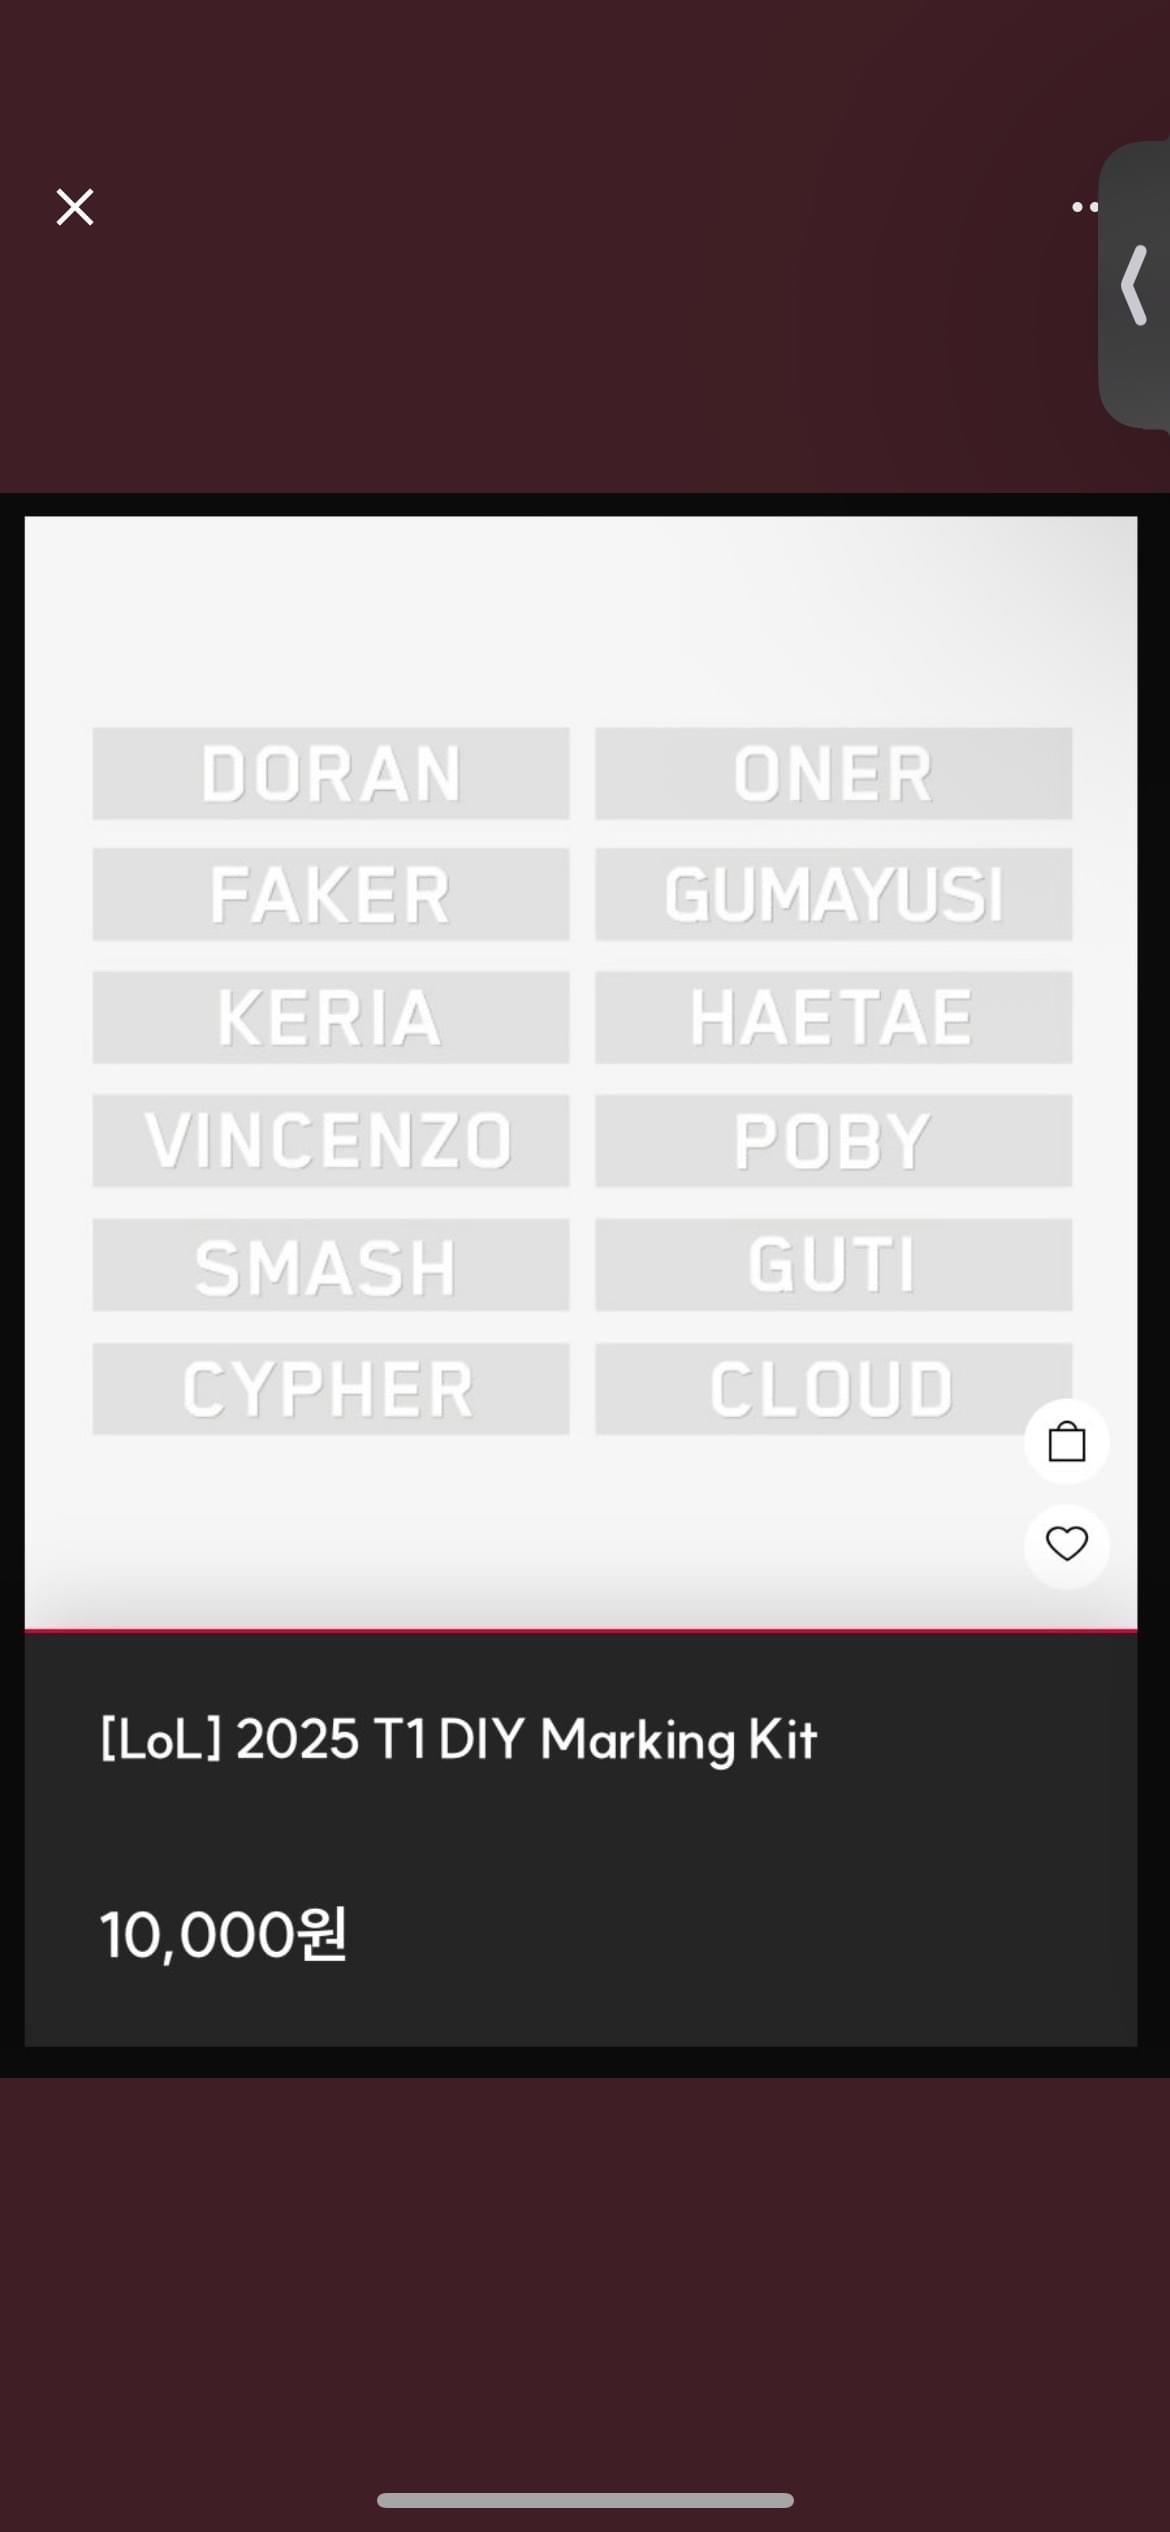Tap the GUMAYUSI name label
The image size is (1170, 2532).
point(834,895)
